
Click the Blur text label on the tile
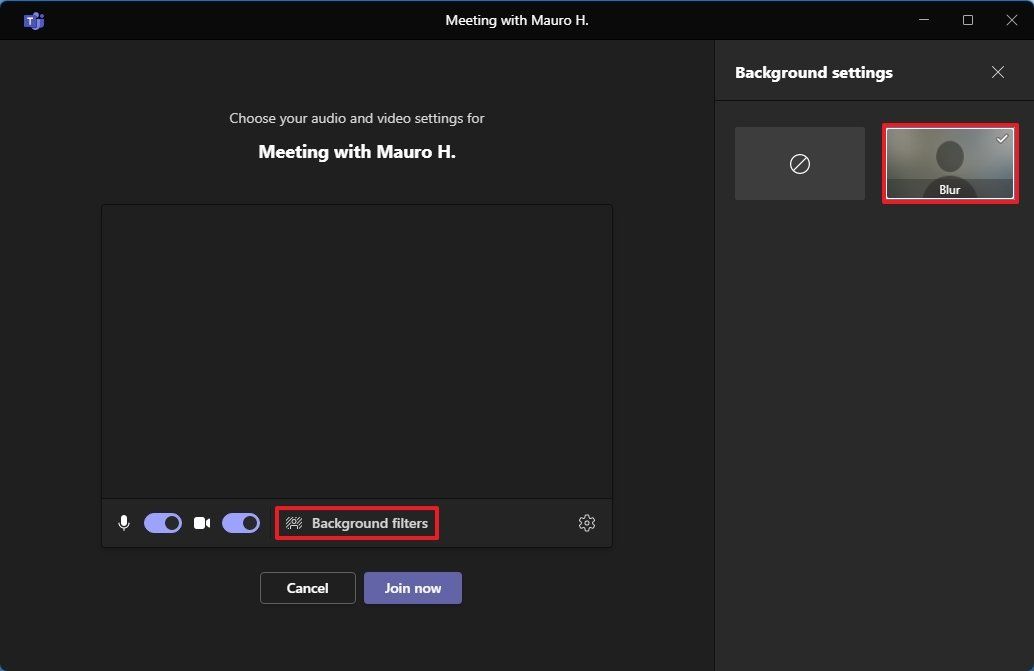(948, 189)
